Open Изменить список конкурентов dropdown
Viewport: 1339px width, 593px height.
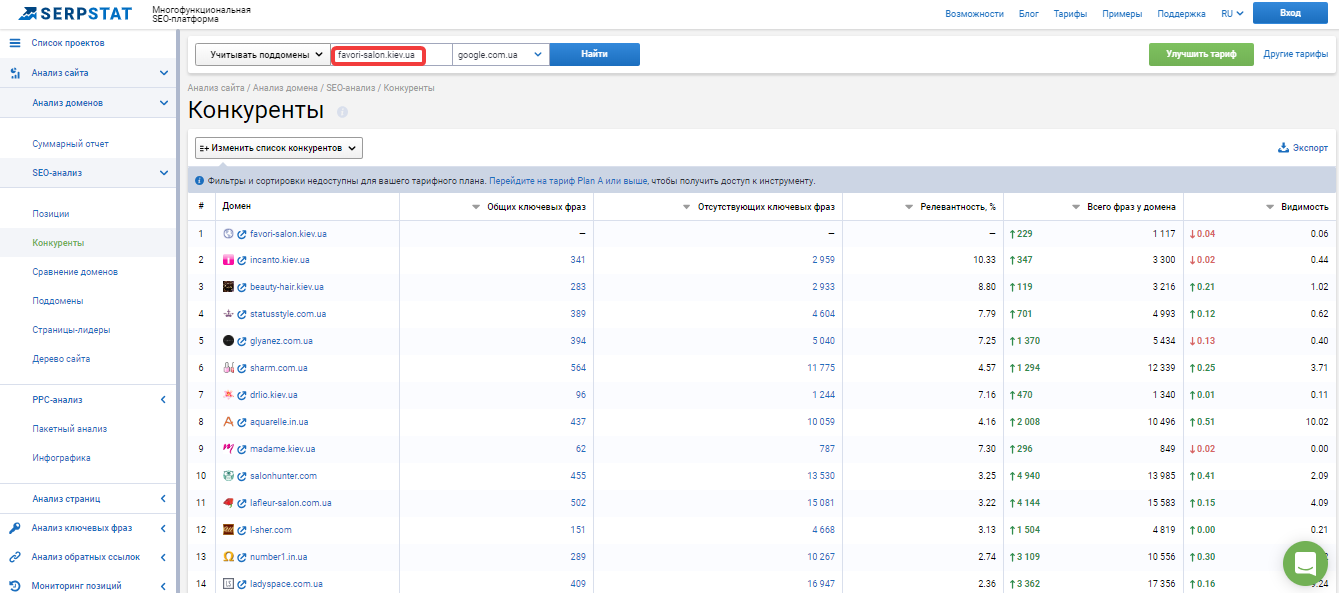[x=278, y=148]
